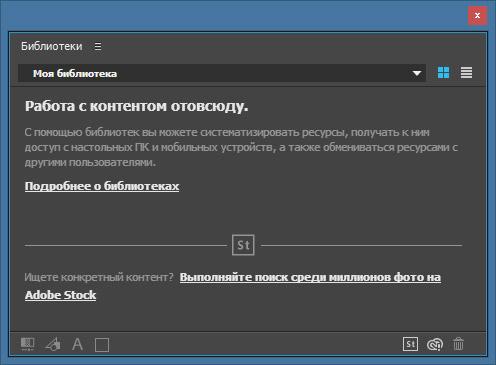Click the heading Работа с контентом отовсюду
This screenshot has height=365, width=496.
pos(136,107)
